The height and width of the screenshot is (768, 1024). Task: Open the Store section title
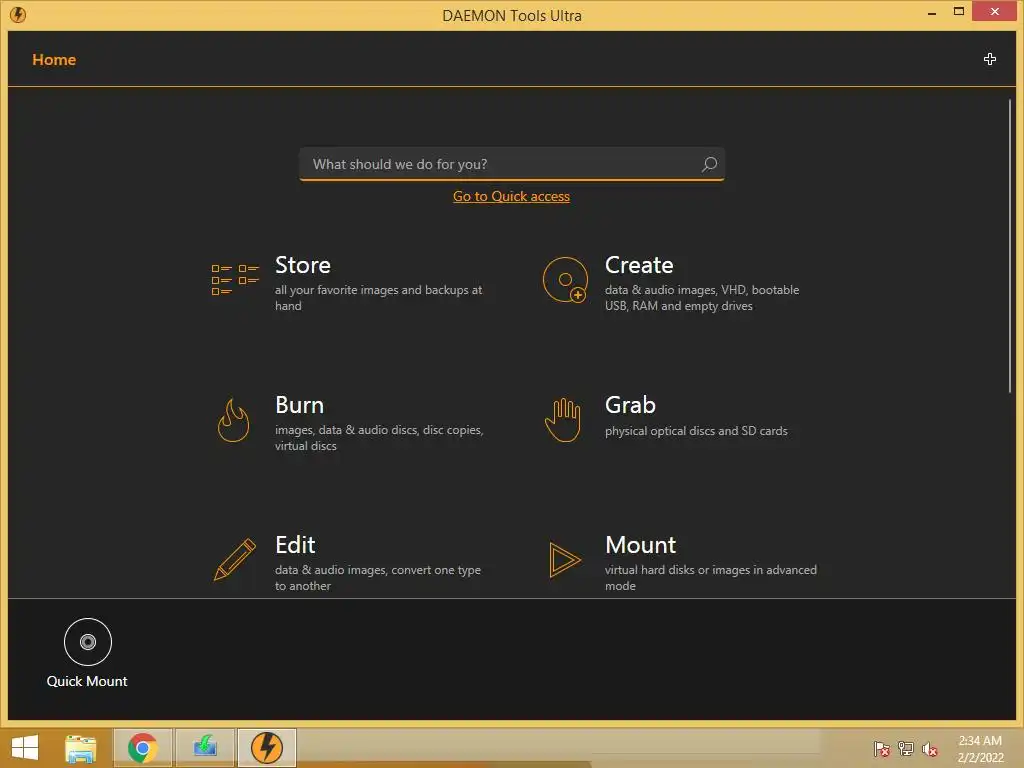point(302,265)
